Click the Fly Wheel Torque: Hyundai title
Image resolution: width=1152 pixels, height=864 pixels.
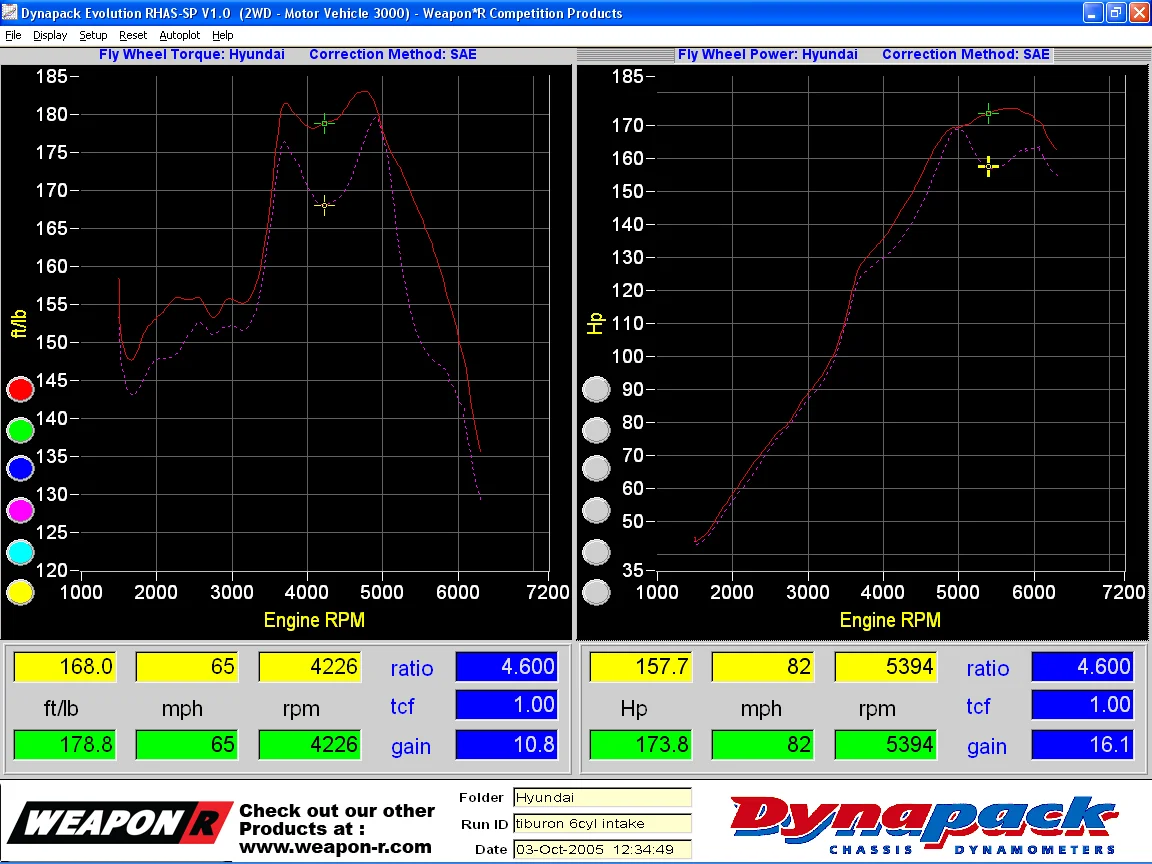[192, 54]
